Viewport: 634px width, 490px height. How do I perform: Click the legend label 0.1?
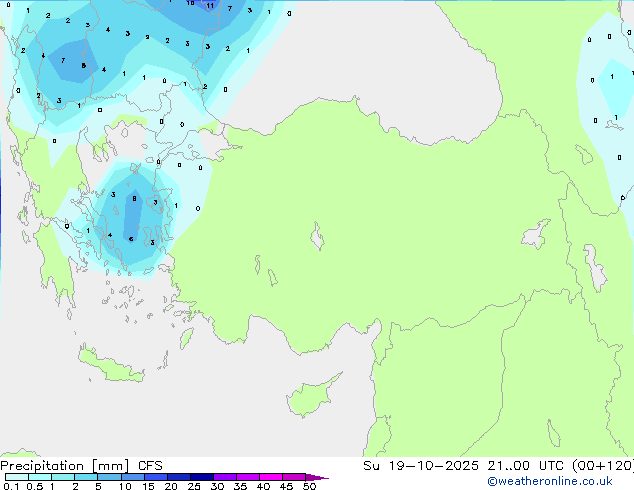[x=11, y=486]
